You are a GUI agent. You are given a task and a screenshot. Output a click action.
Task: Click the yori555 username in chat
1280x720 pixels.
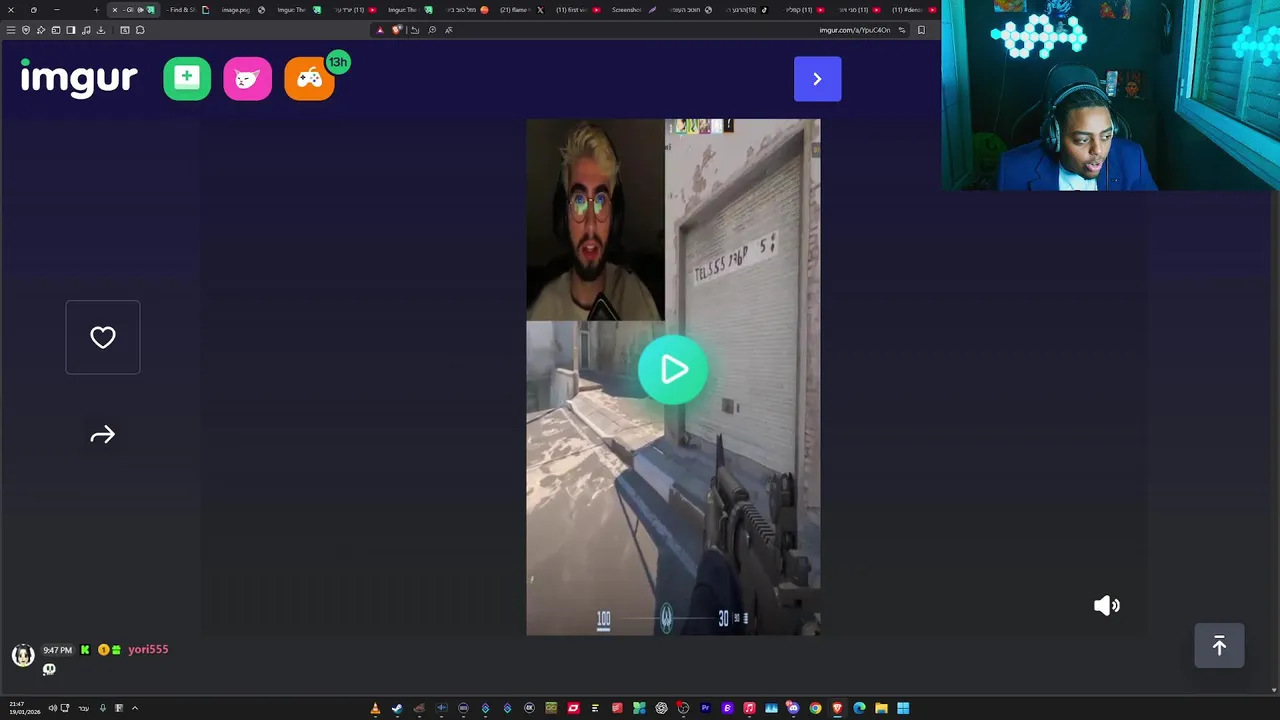[x=148, y=650]
